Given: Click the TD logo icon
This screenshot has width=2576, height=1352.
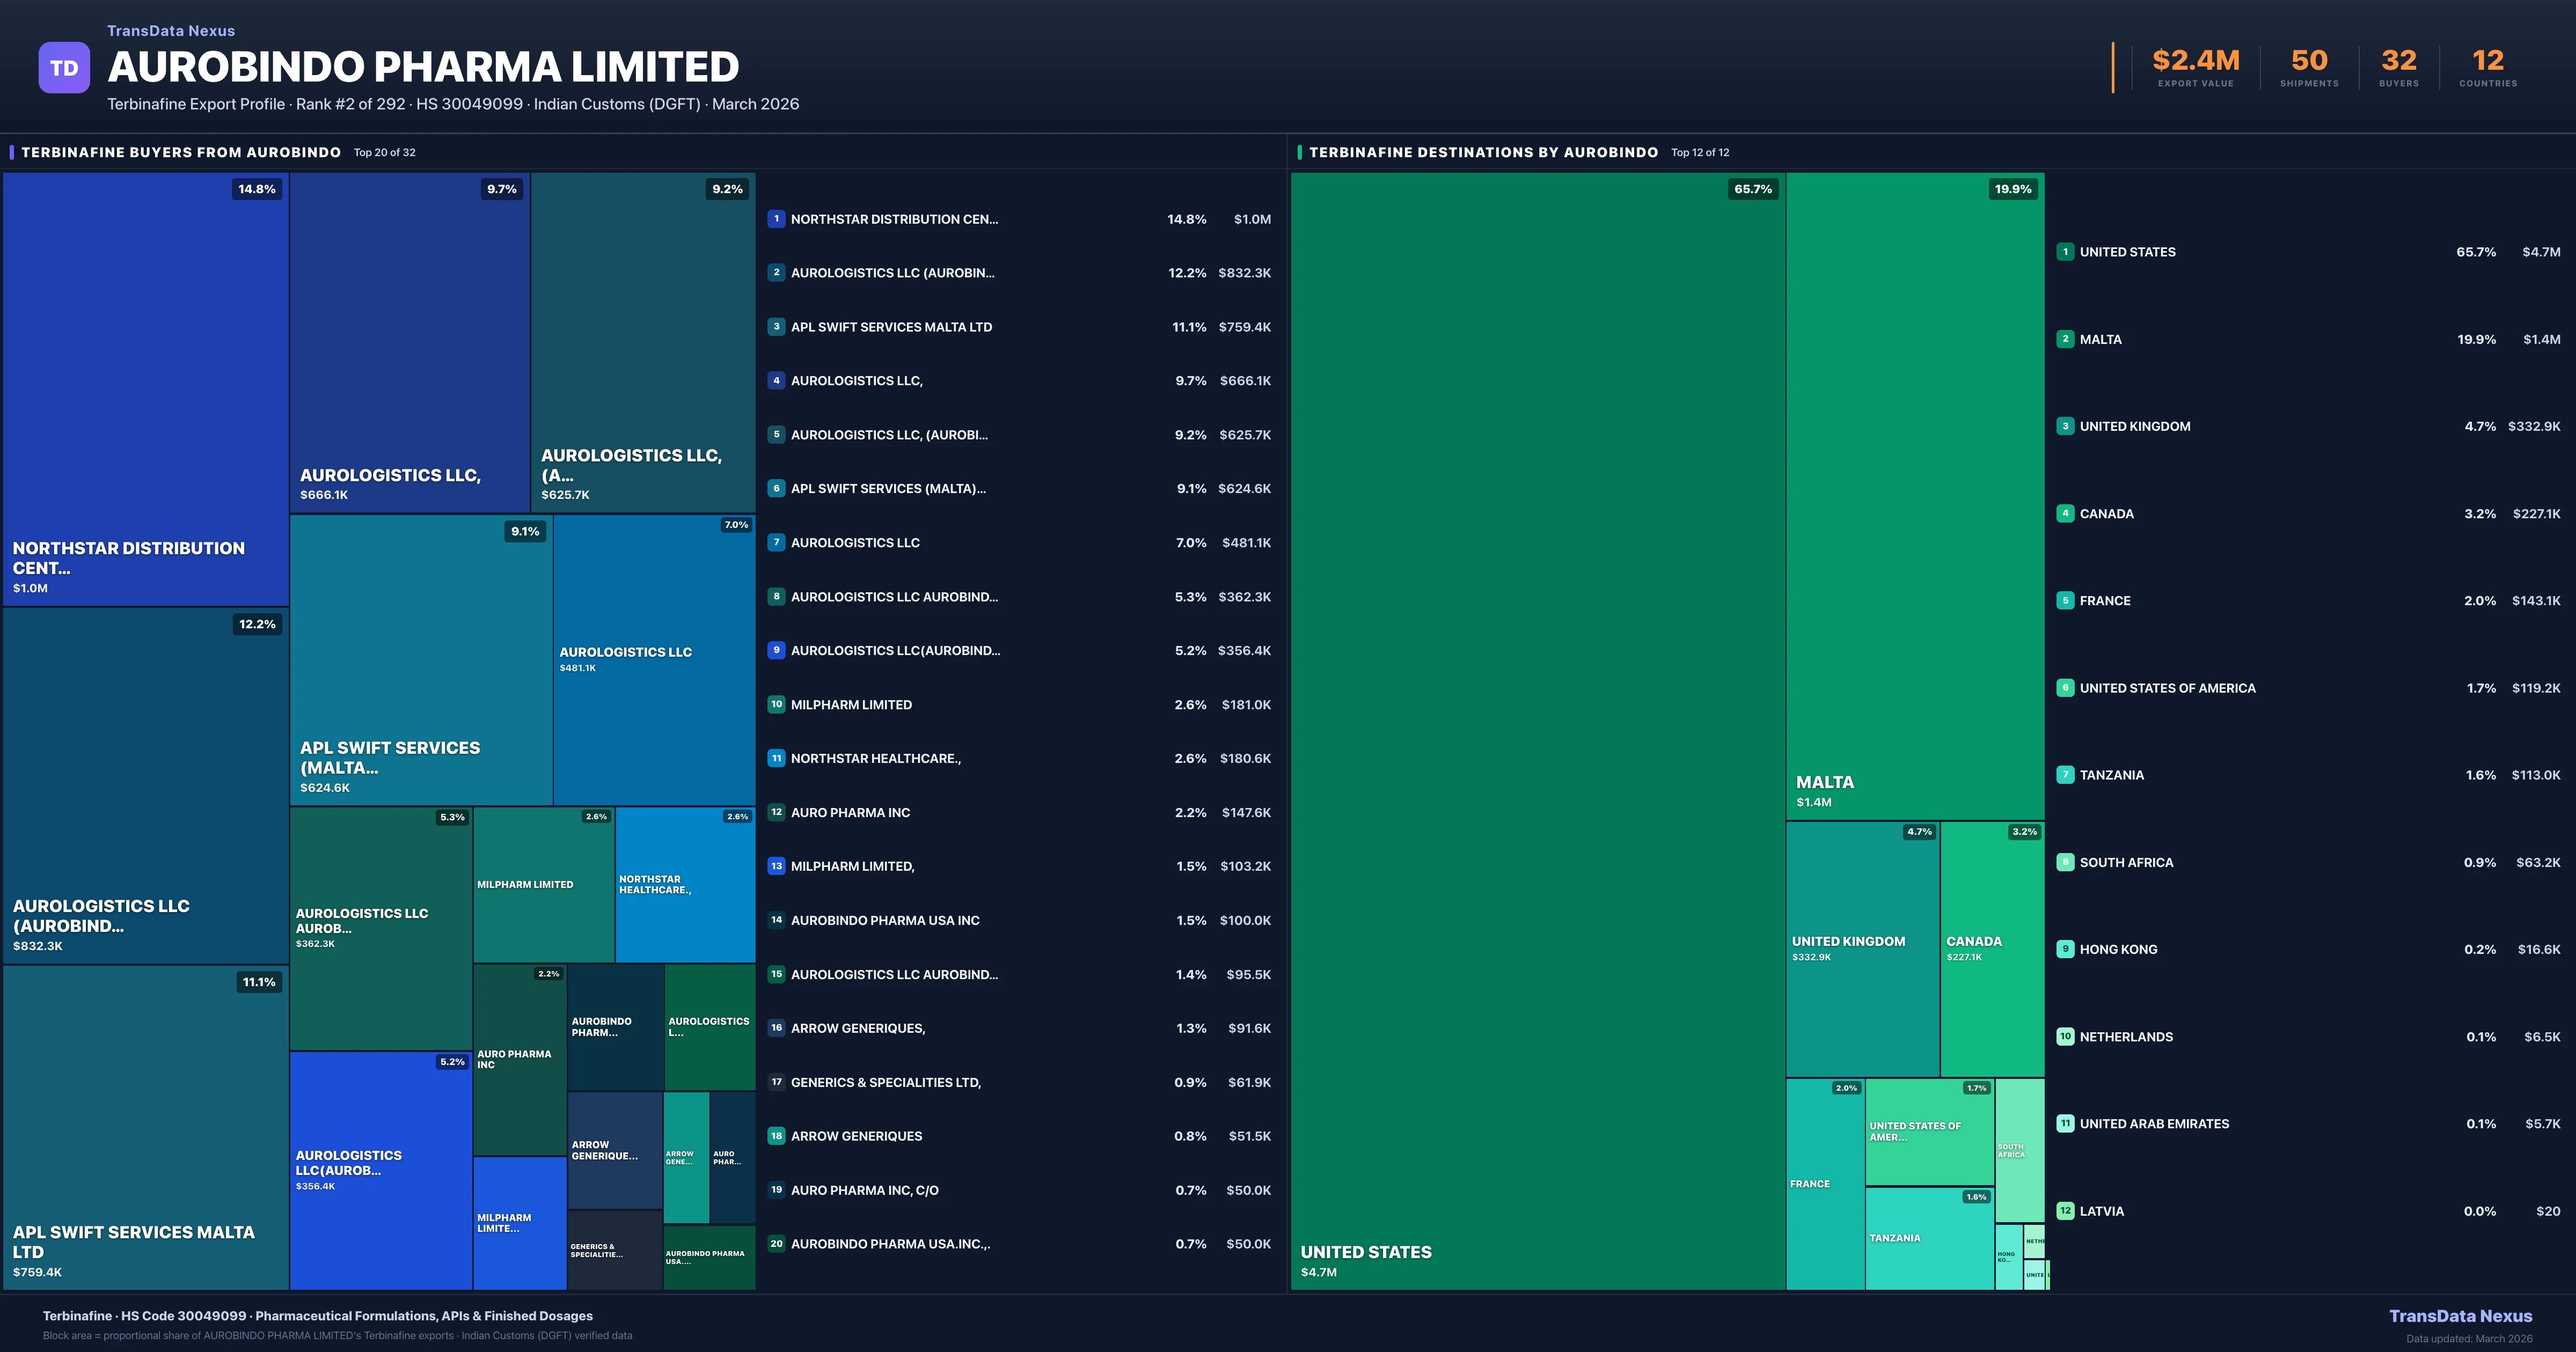Looking at the screenshot, I should click(x=64, y=67).
